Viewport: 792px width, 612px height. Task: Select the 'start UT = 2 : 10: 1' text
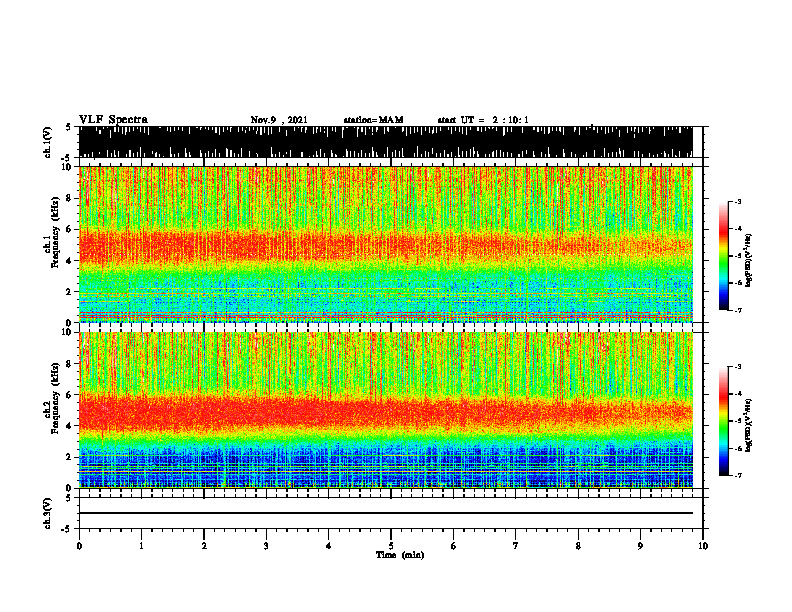483,120
